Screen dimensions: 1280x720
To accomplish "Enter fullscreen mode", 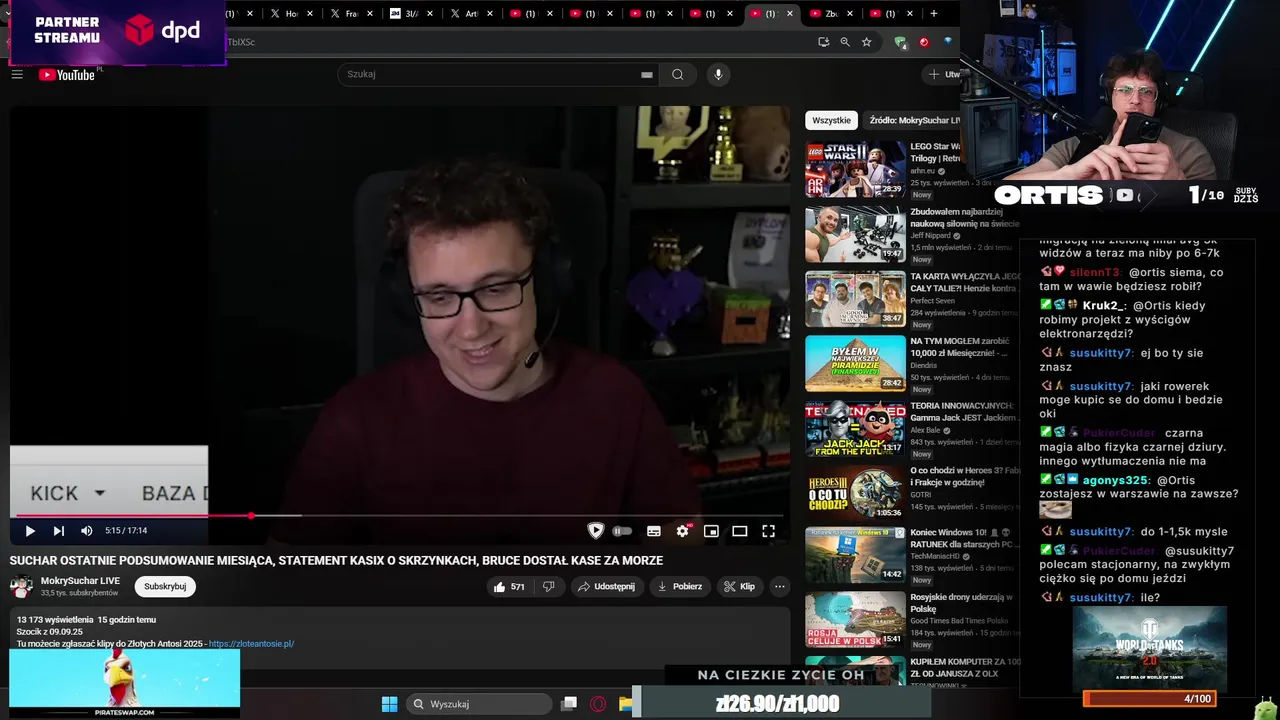I will tap(768, 531).
